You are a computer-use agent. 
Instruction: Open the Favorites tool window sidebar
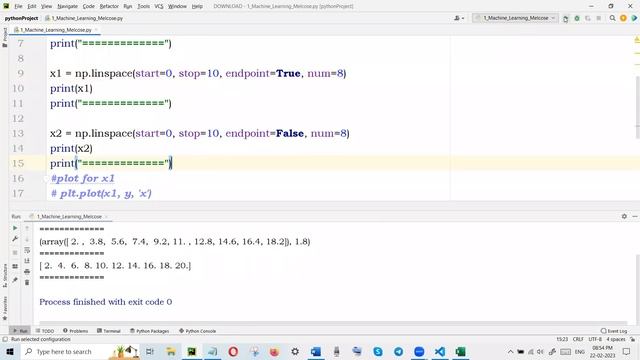tap(4, 308)
